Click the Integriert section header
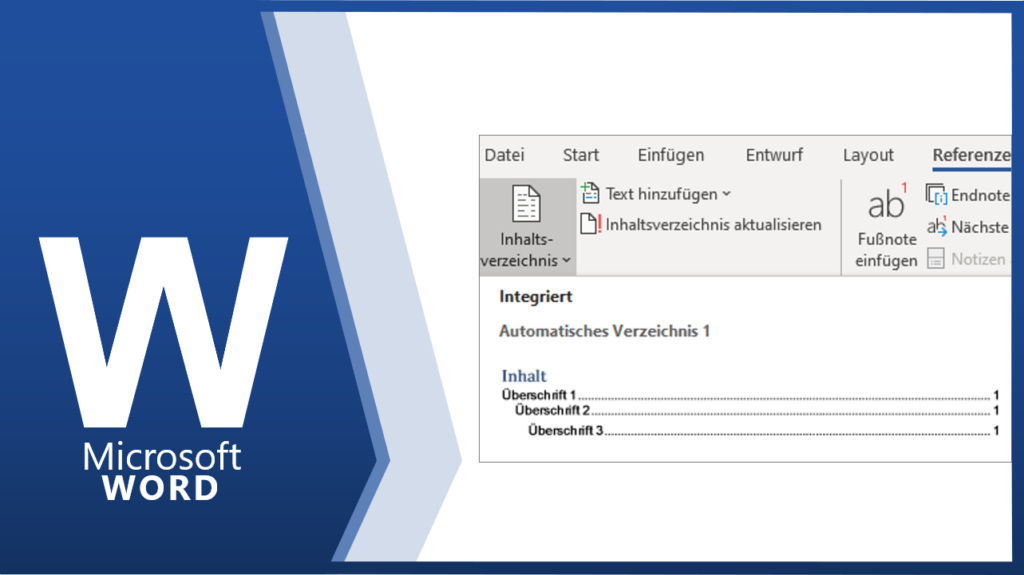Viewport: 1024px width, 575px height. 536,297
